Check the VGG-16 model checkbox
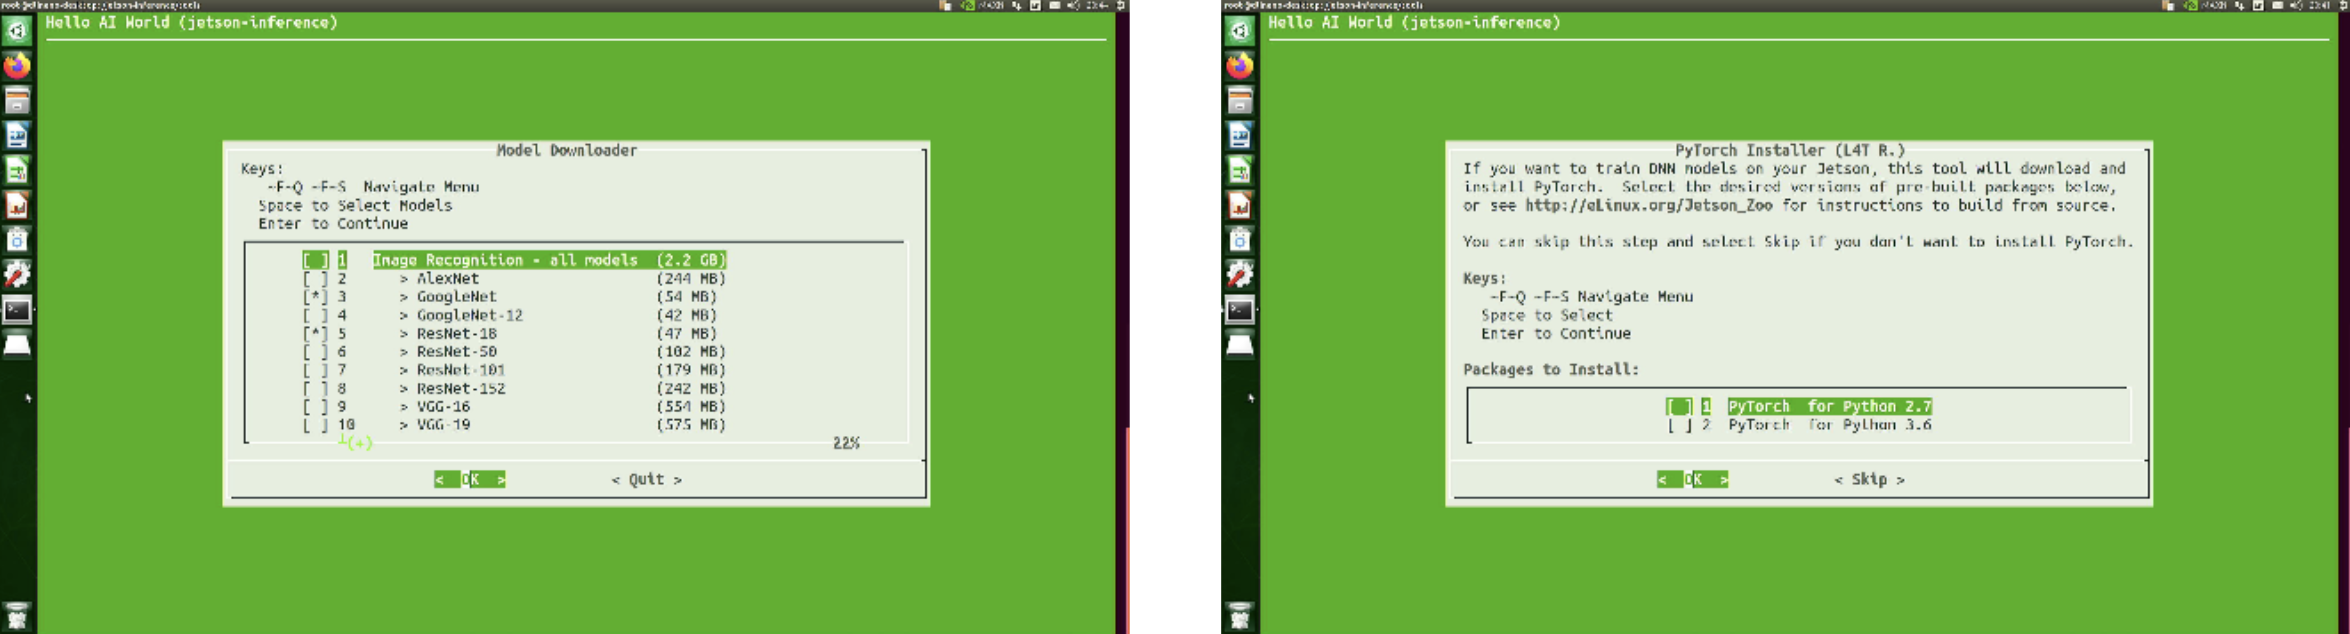 click(x=315, y=407)
